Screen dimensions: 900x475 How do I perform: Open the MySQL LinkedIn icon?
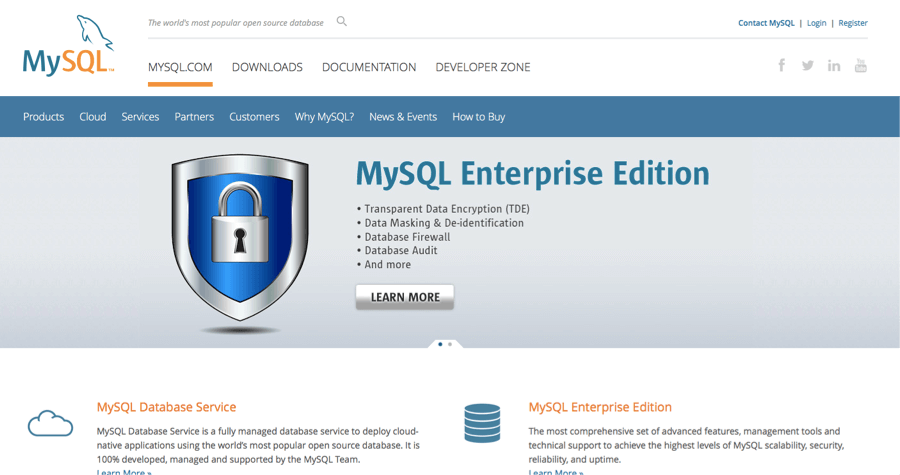834,66
